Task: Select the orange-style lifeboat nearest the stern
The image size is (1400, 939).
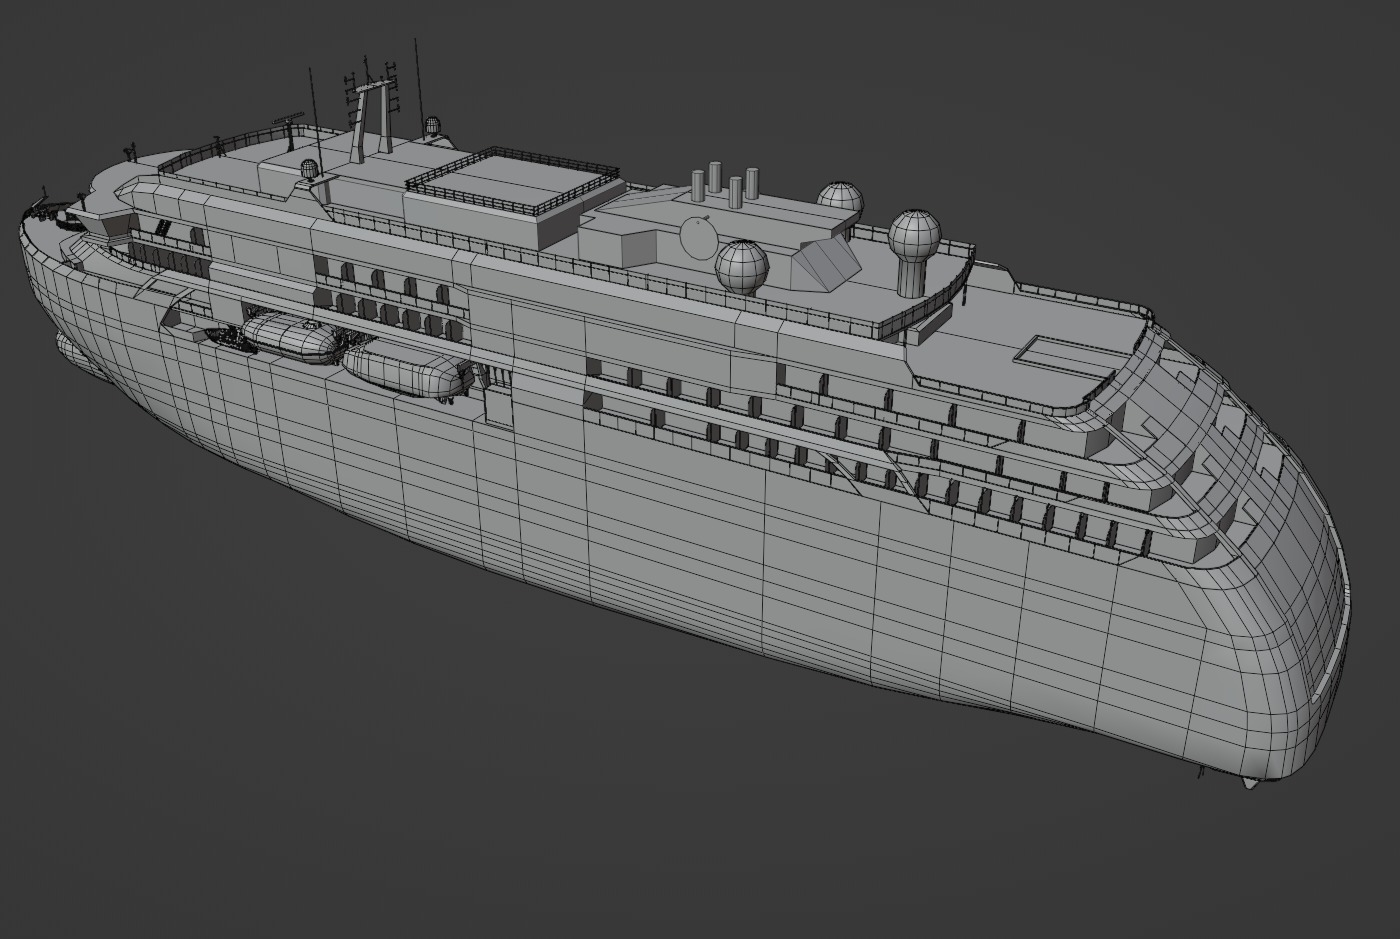Action: click(293, 337)
